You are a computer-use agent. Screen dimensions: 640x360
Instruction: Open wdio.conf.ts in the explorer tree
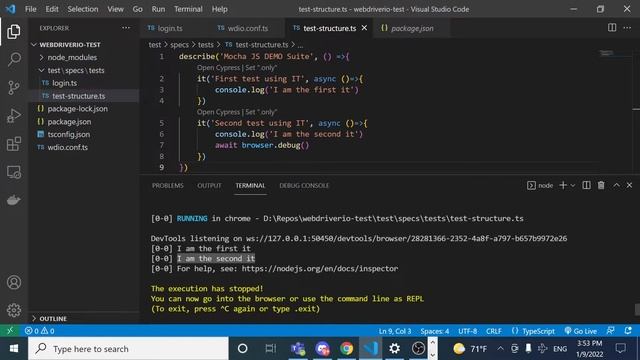pos(67,147)
